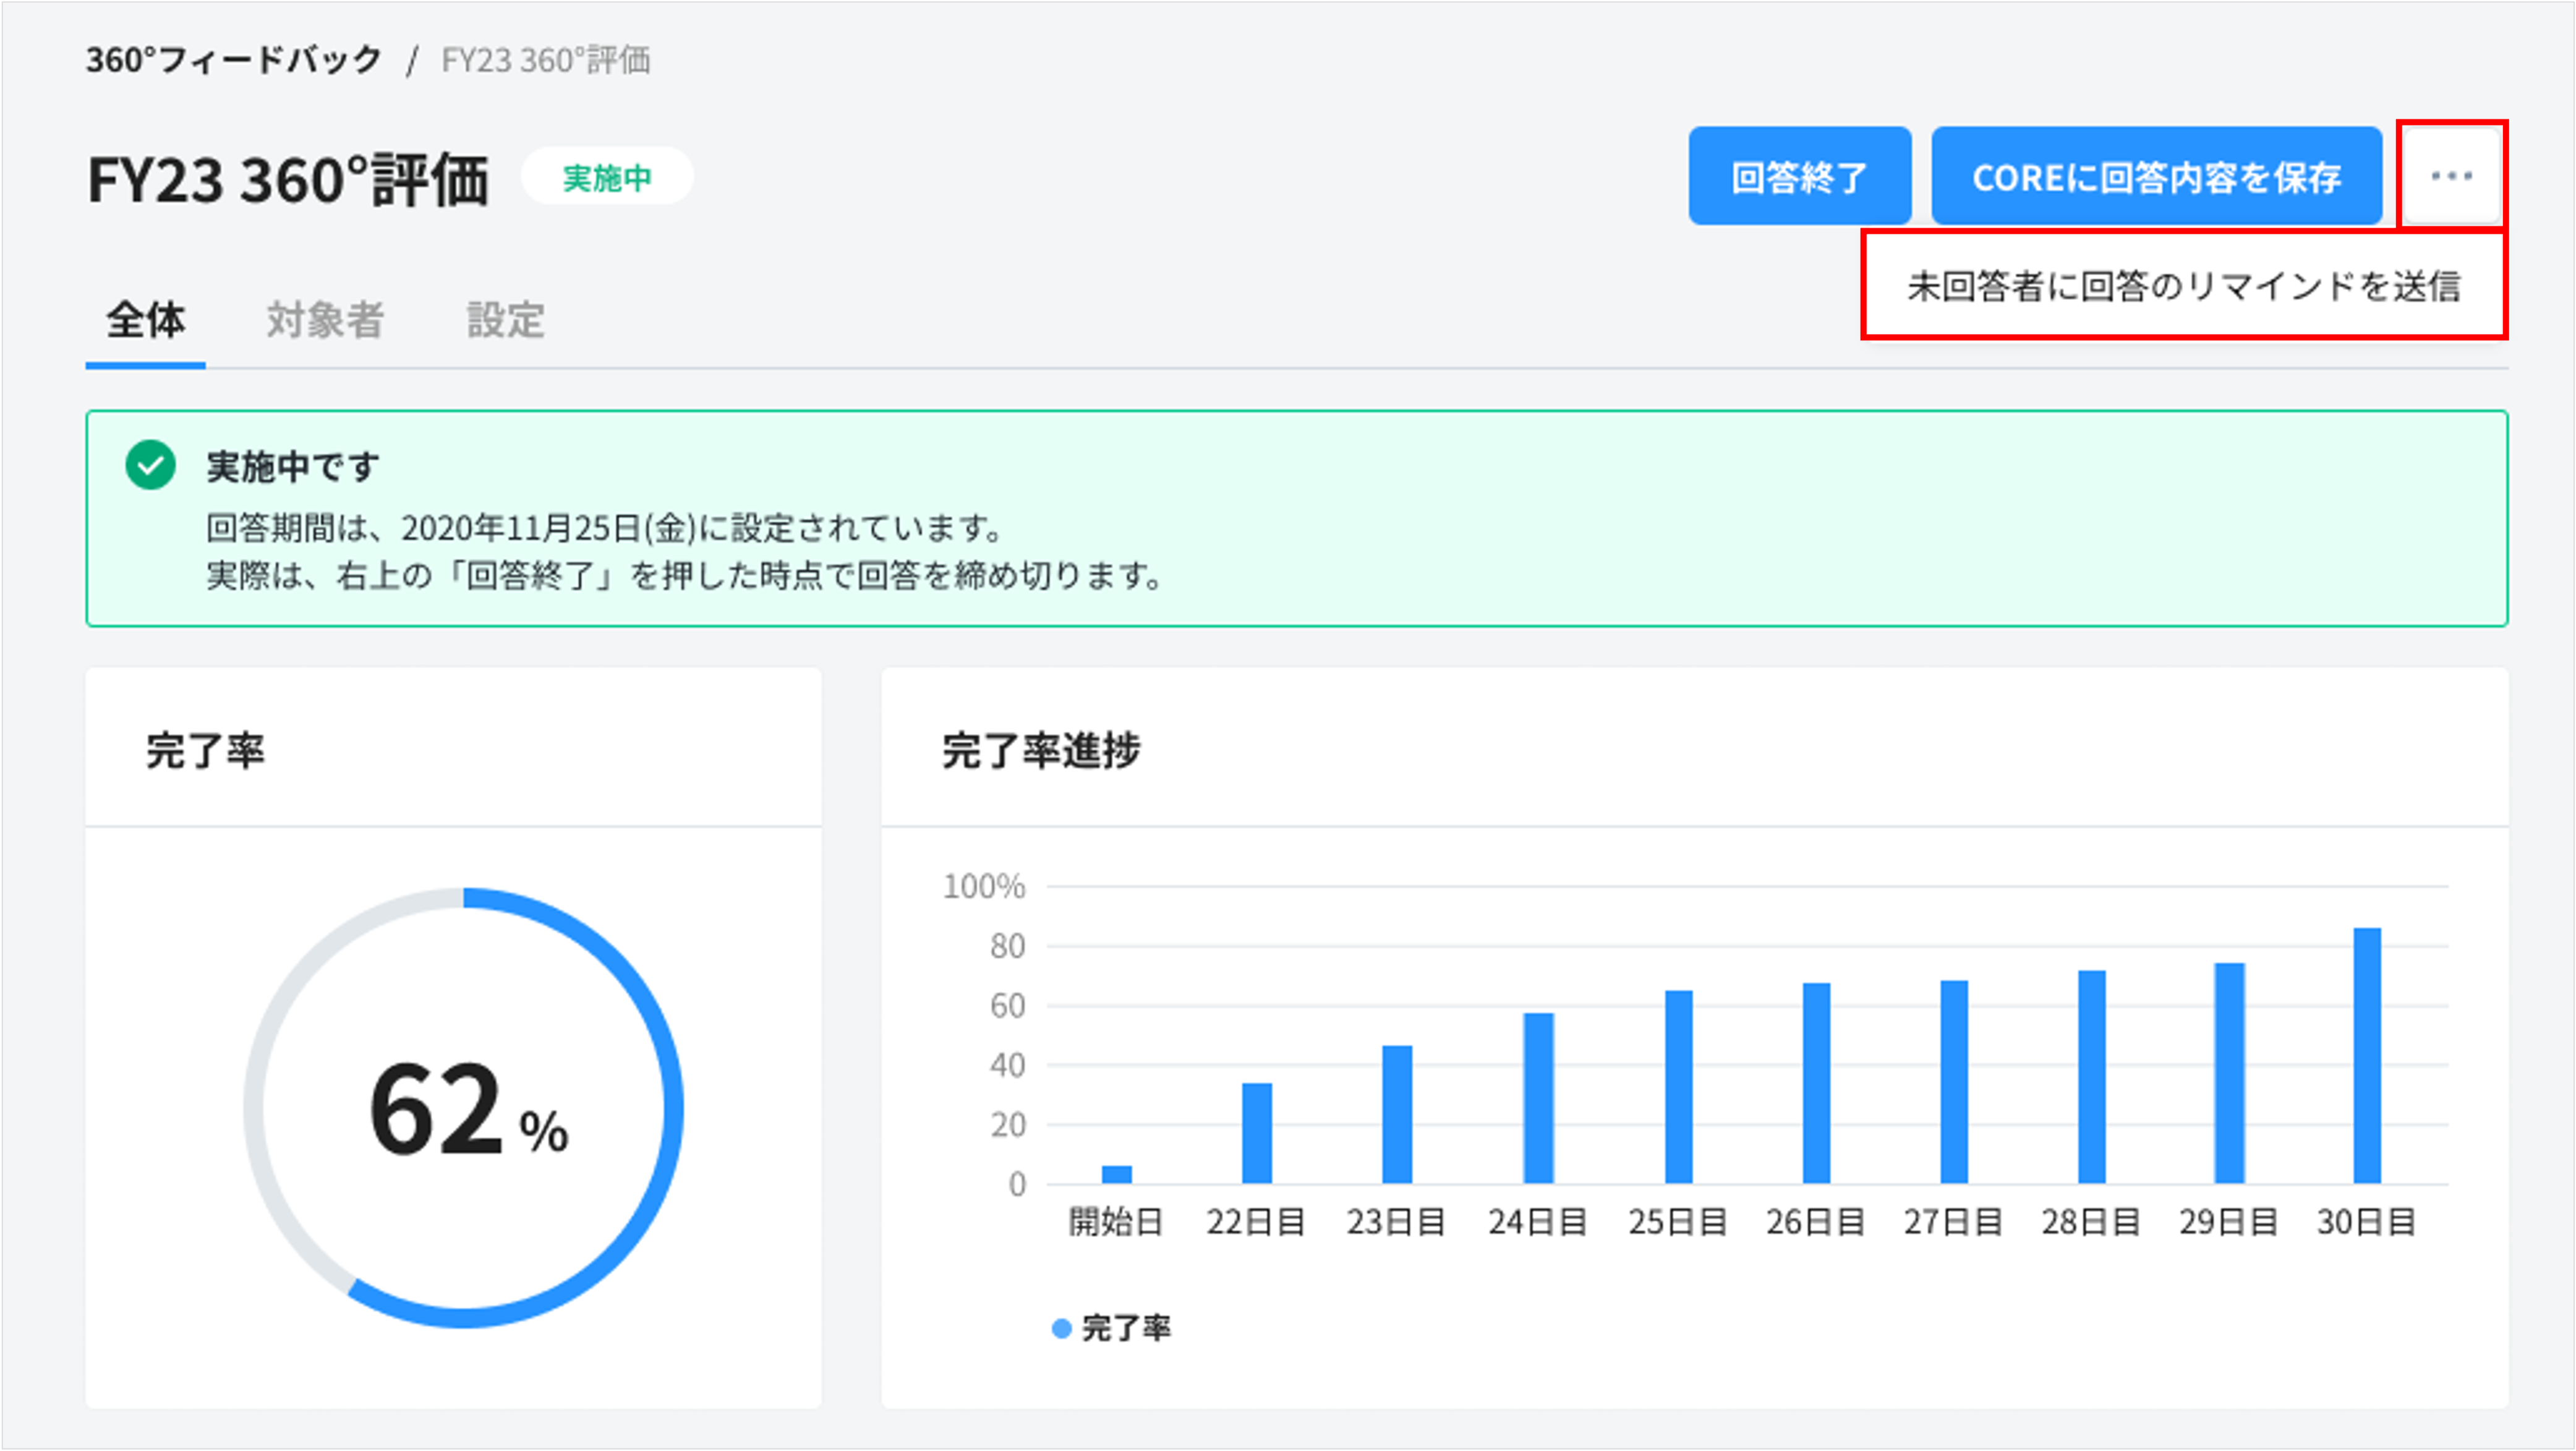This screenshot has width=2576, height=1451.
Task: Click the FY23 360°評価 breadcrumb text
Action: [x=546, y=60]
